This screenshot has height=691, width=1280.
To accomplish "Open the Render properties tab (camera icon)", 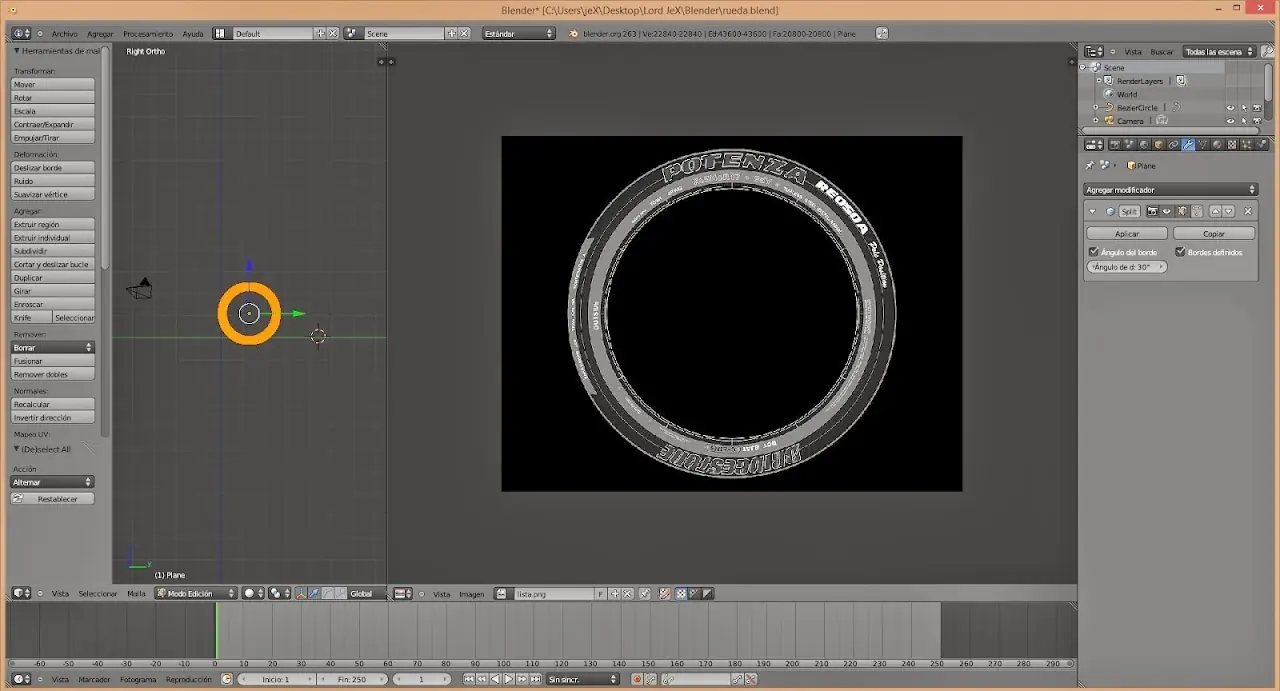I will [1115, 145].
